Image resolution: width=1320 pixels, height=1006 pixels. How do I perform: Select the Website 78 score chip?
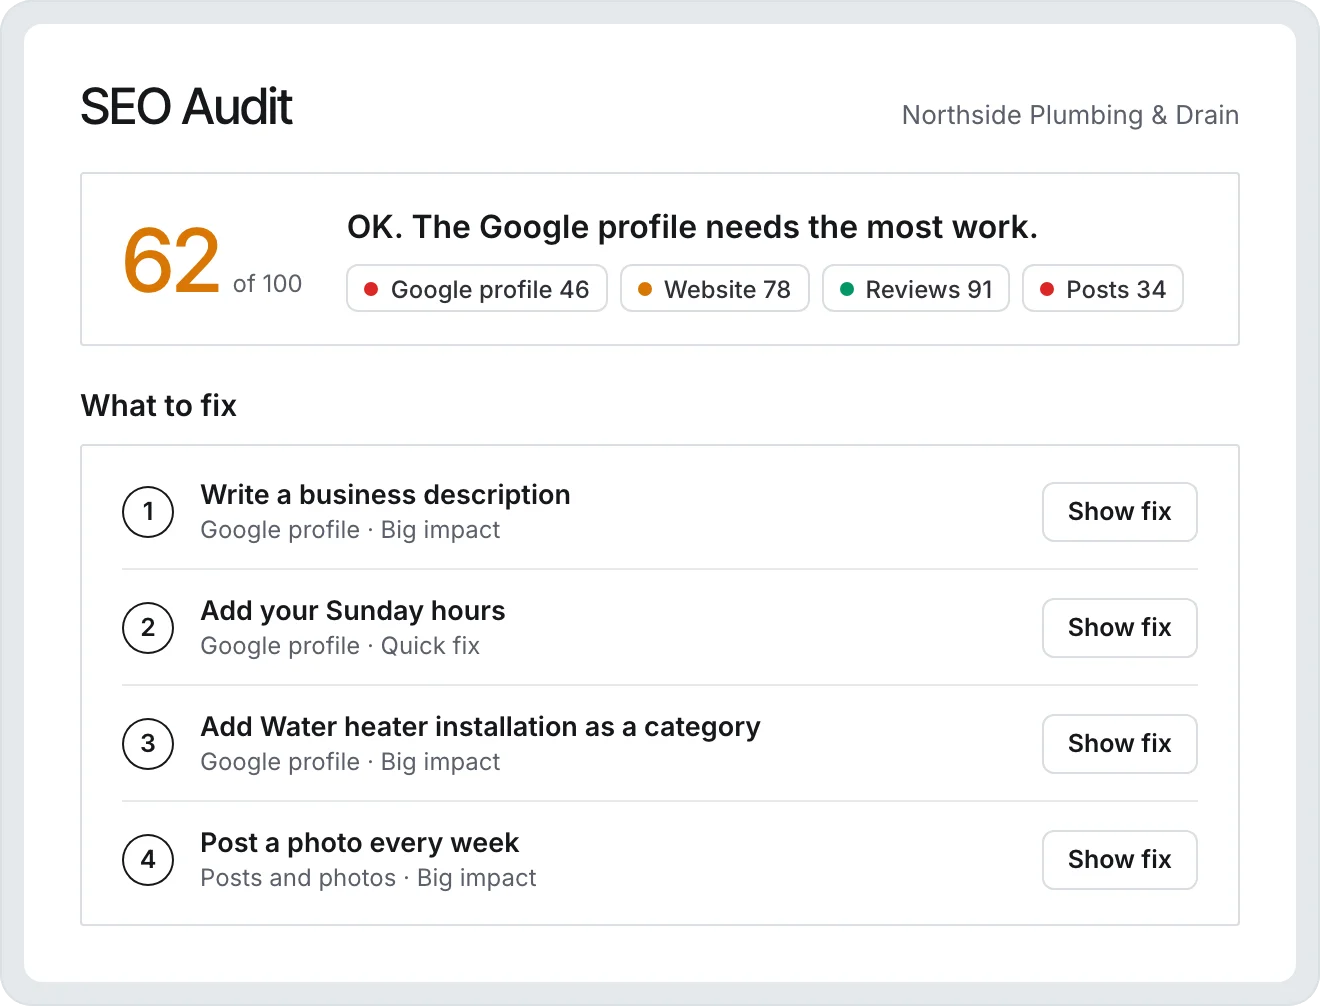(715, 288)
